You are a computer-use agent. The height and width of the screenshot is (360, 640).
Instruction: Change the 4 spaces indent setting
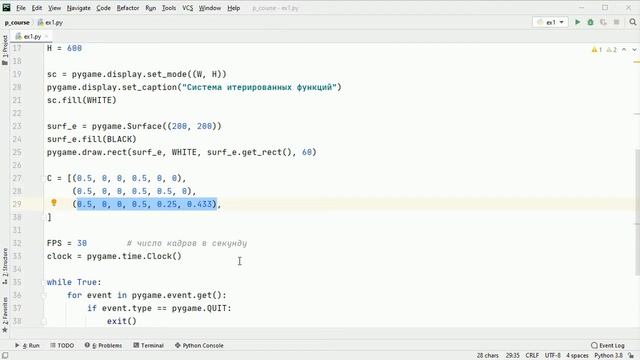577,356
